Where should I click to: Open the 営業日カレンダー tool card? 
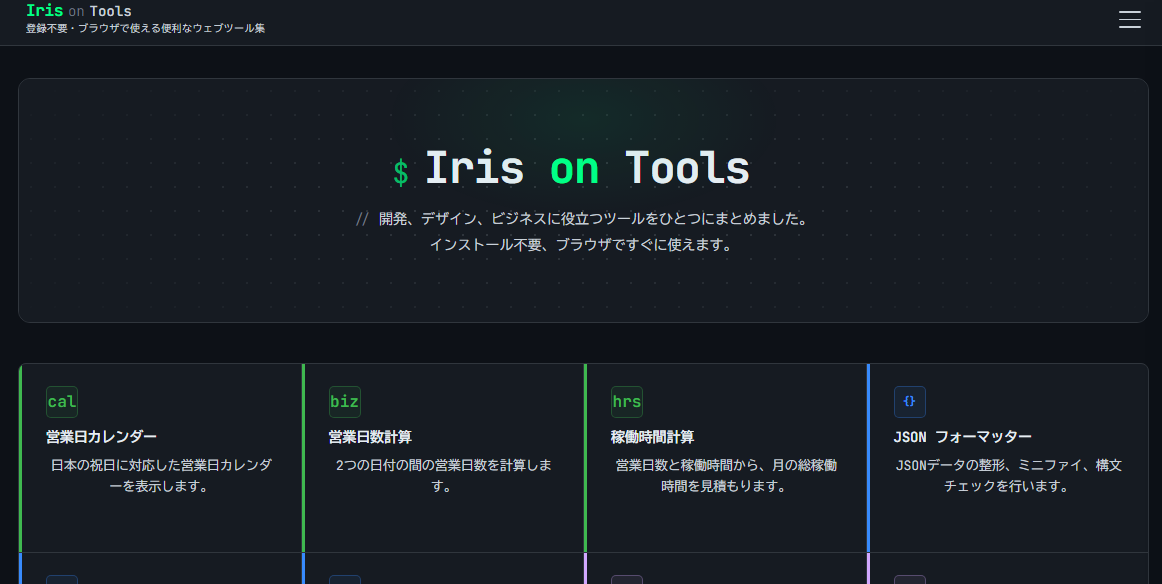160,457
